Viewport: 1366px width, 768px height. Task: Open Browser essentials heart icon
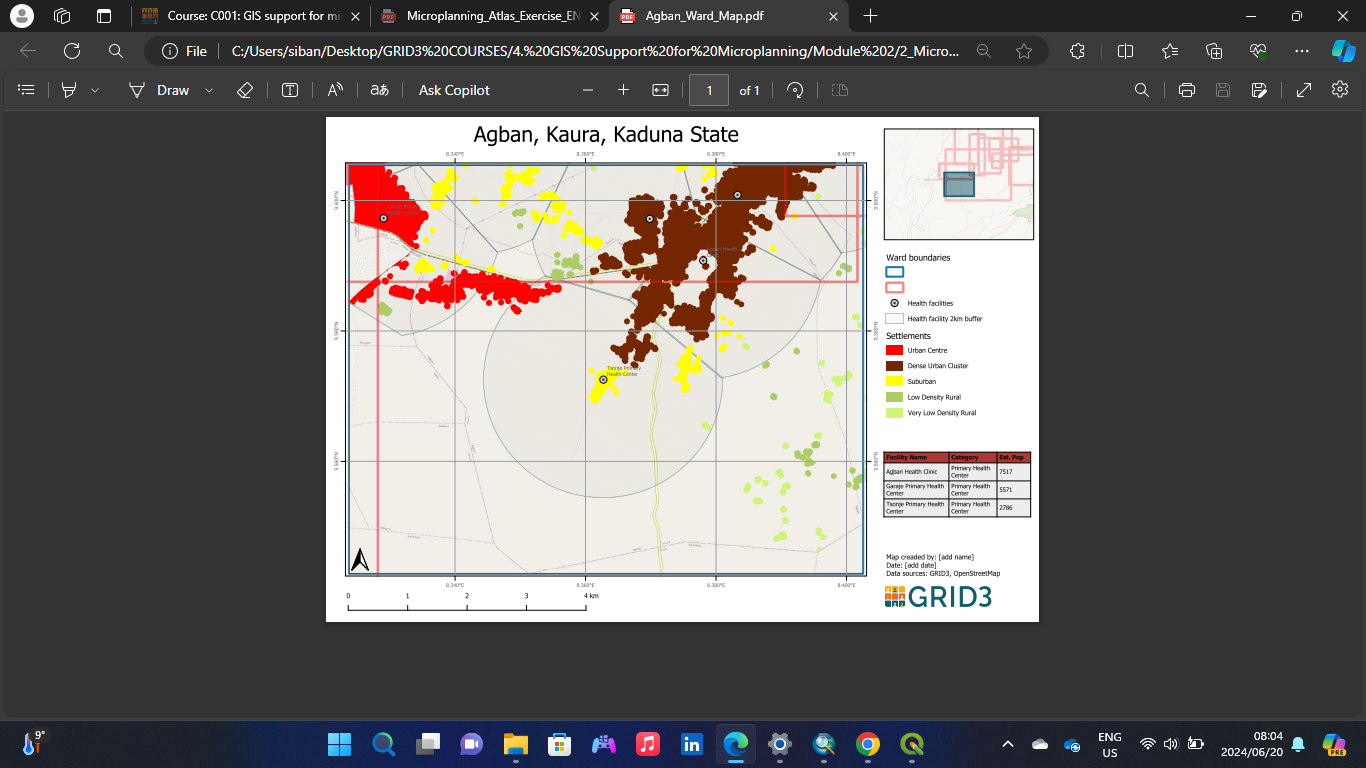point(1258,51)
